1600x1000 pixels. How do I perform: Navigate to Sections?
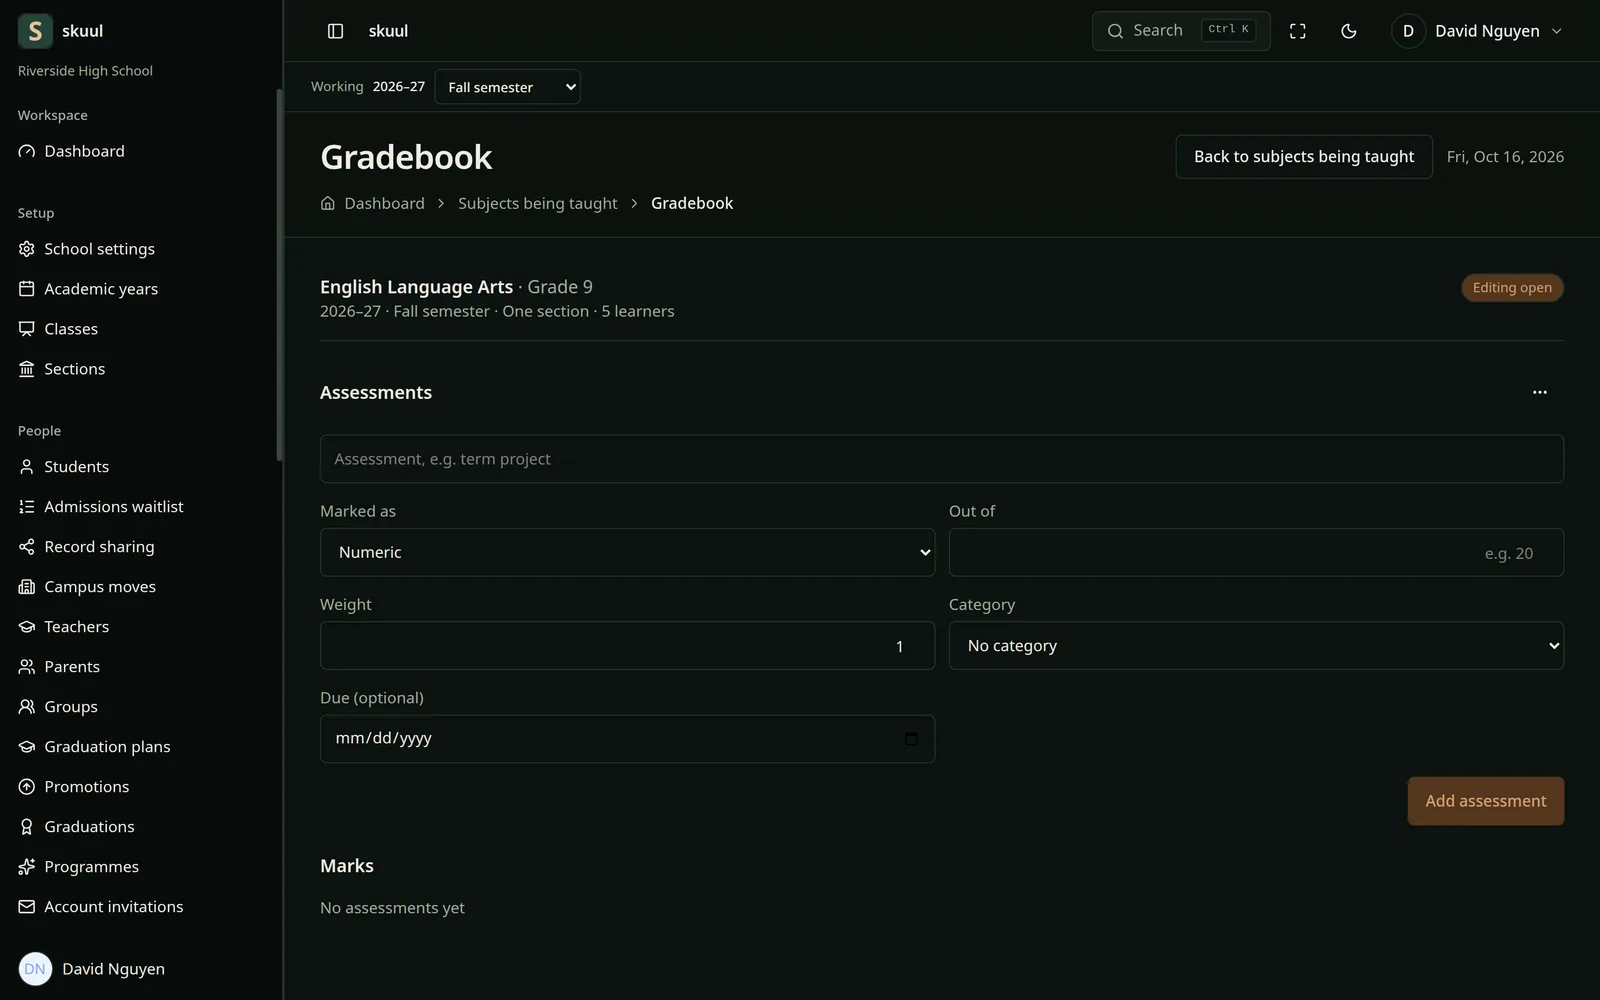pos(74,369)
